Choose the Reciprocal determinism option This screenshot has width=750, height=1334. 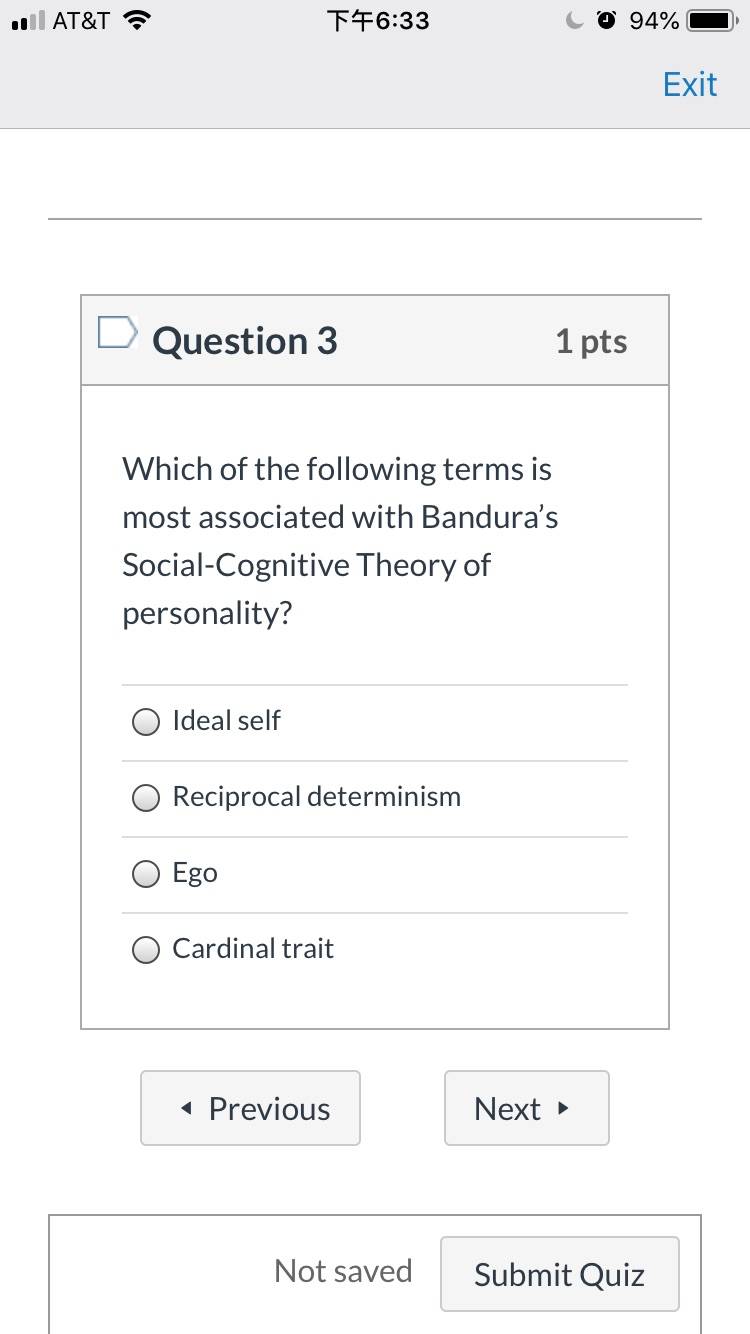pos(146,798)
